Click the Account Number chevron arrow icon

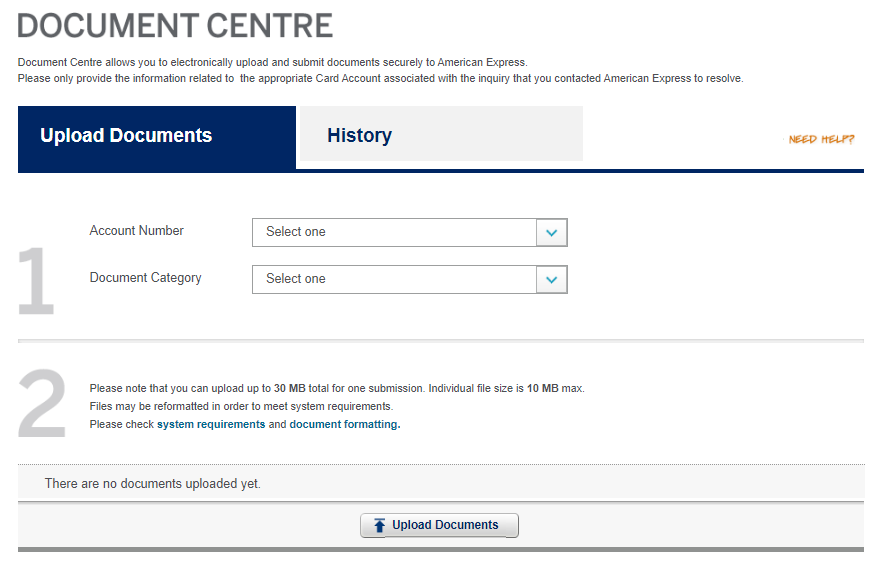coord(552,232)
